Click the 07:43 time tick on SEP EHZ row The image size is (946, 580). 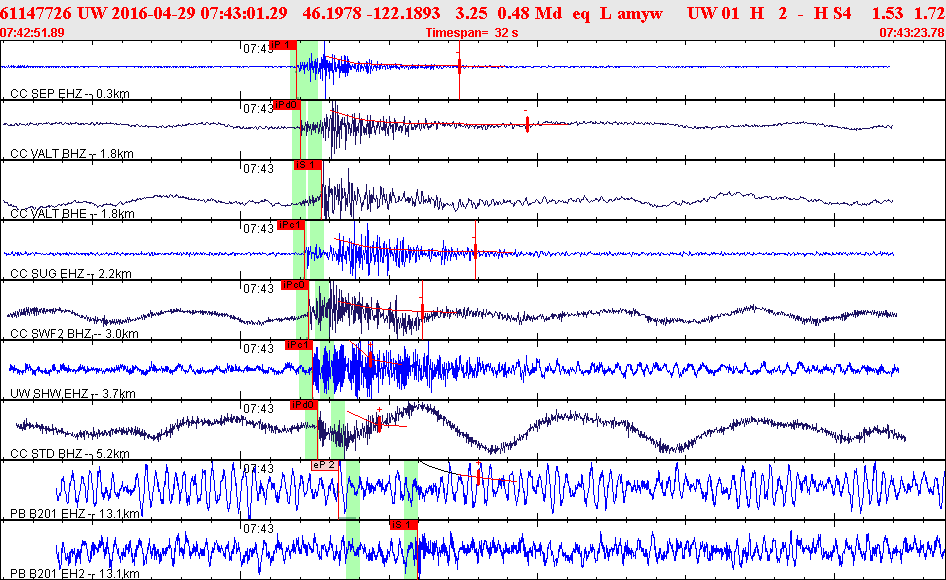(x=258, y=49)
